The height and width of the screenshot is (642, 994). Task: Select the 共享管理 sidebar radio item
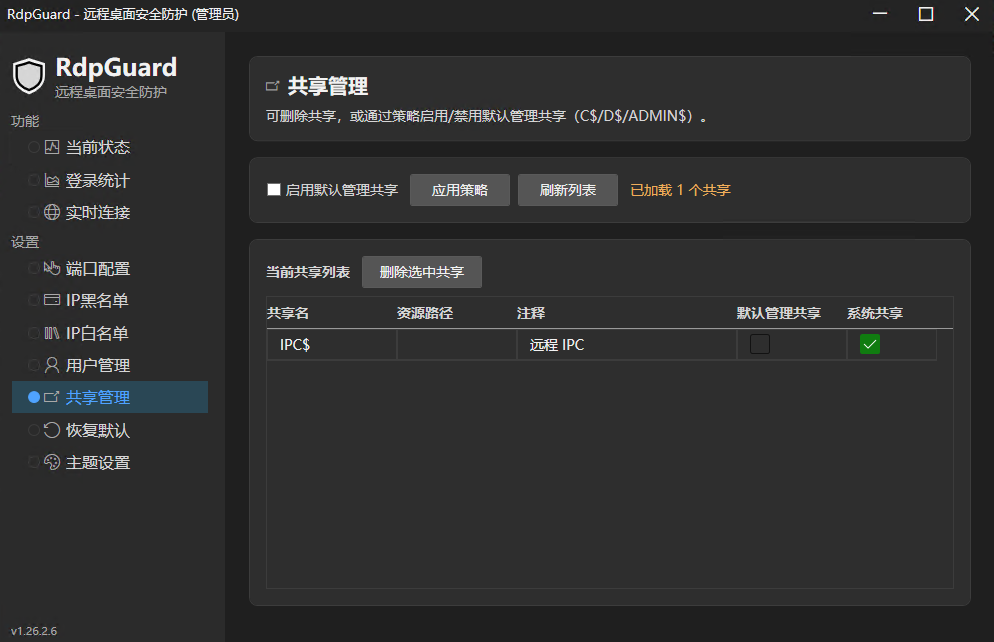[110, 397]
